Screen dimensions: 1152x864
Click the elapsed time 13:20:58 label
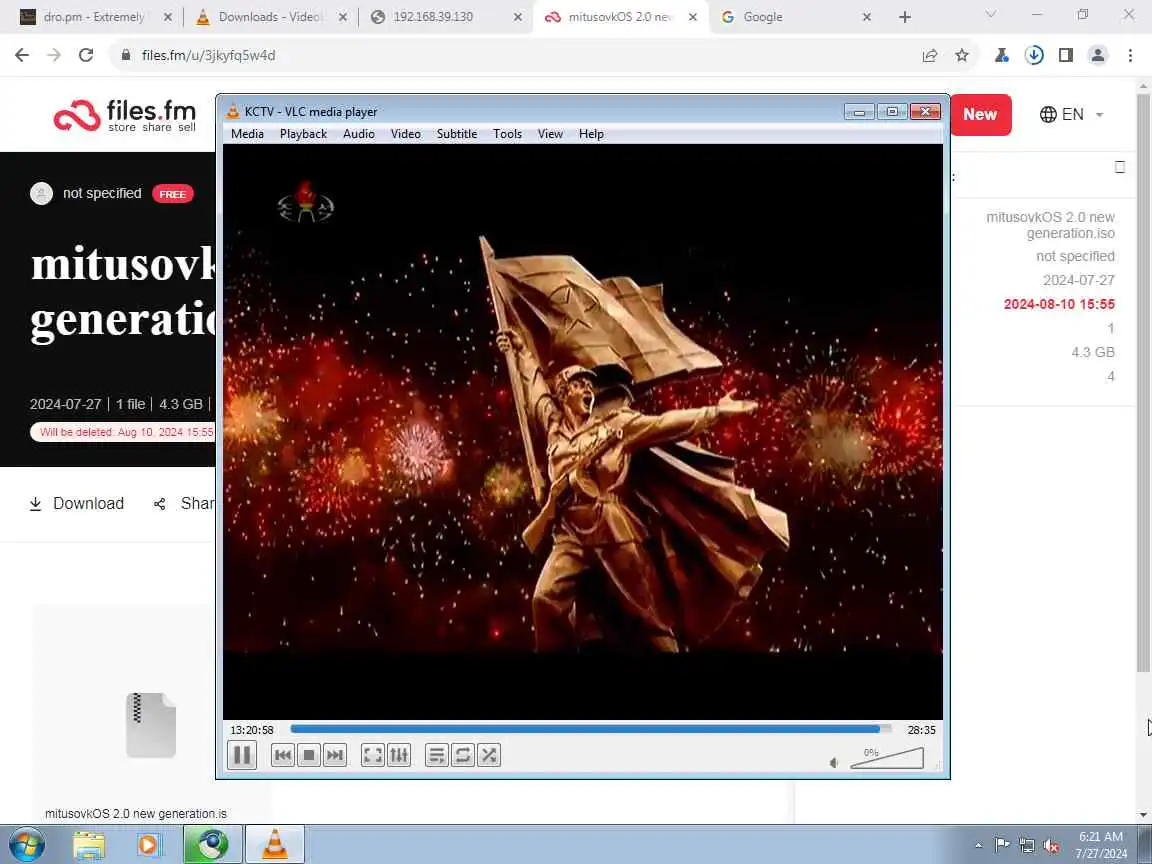[x=252, y=730]
